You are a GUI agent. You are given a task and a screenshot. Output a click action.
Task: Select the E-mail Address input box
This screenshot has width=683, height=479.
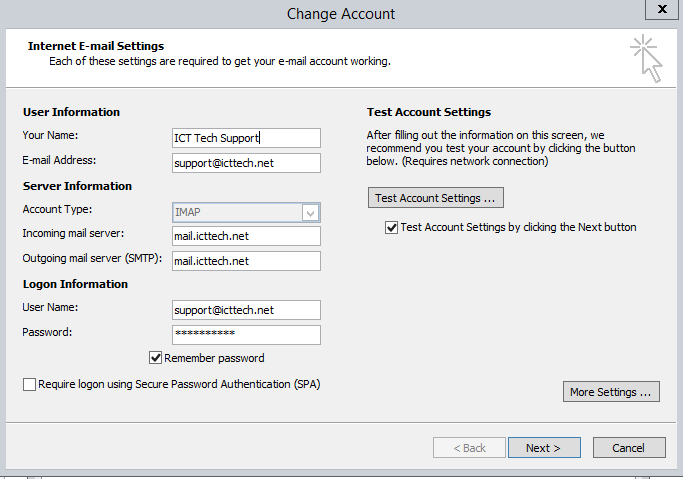click(x=246, y=163)
